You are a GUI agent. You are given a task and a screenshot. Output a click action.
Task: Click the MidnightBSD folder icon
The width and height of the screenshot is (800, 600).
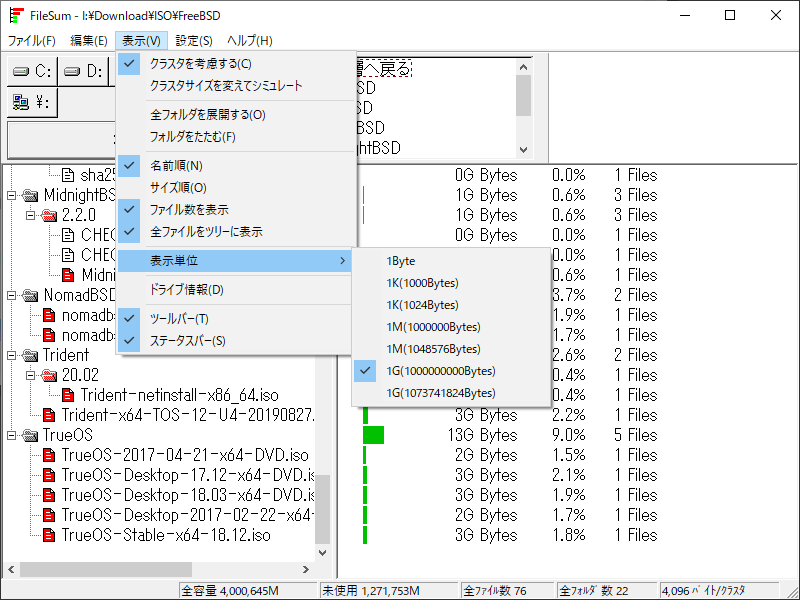tap(31, 195)
